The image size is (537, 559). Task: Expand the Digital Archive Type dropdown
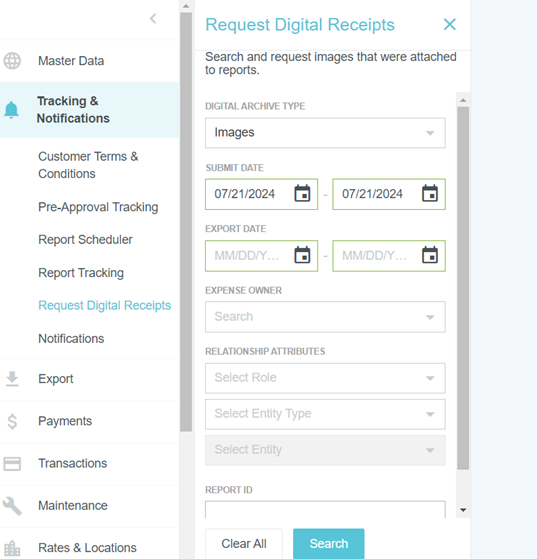coord(325,133)
